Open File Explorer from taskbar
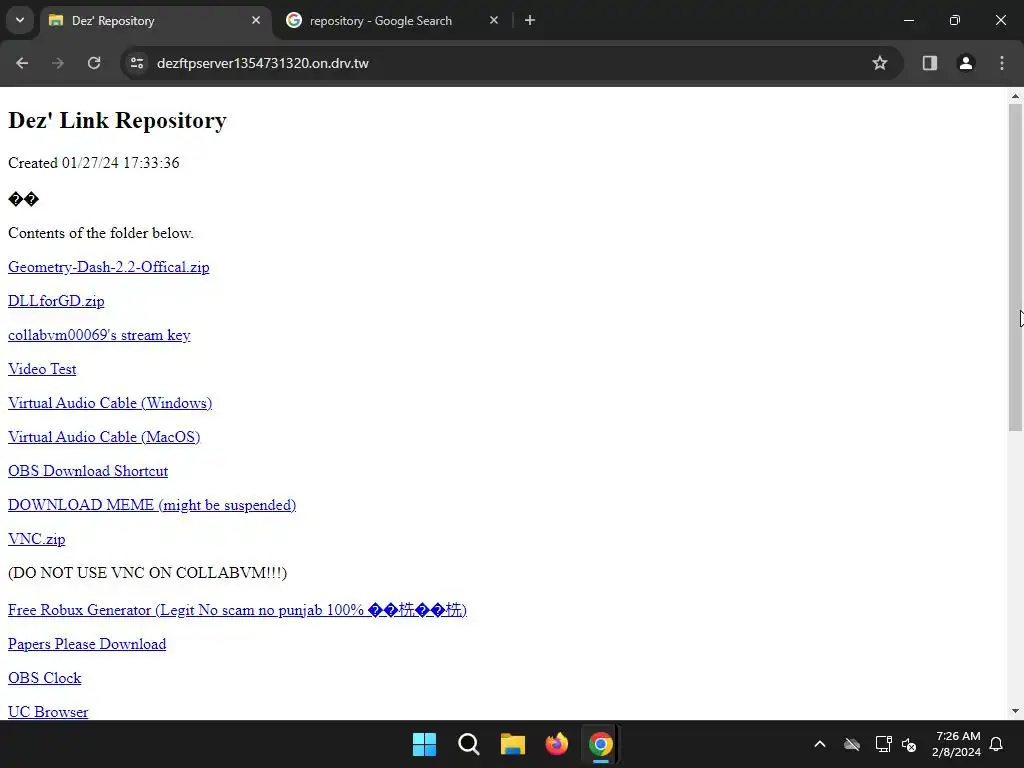 pyautogui.click(x=513, y=744)
